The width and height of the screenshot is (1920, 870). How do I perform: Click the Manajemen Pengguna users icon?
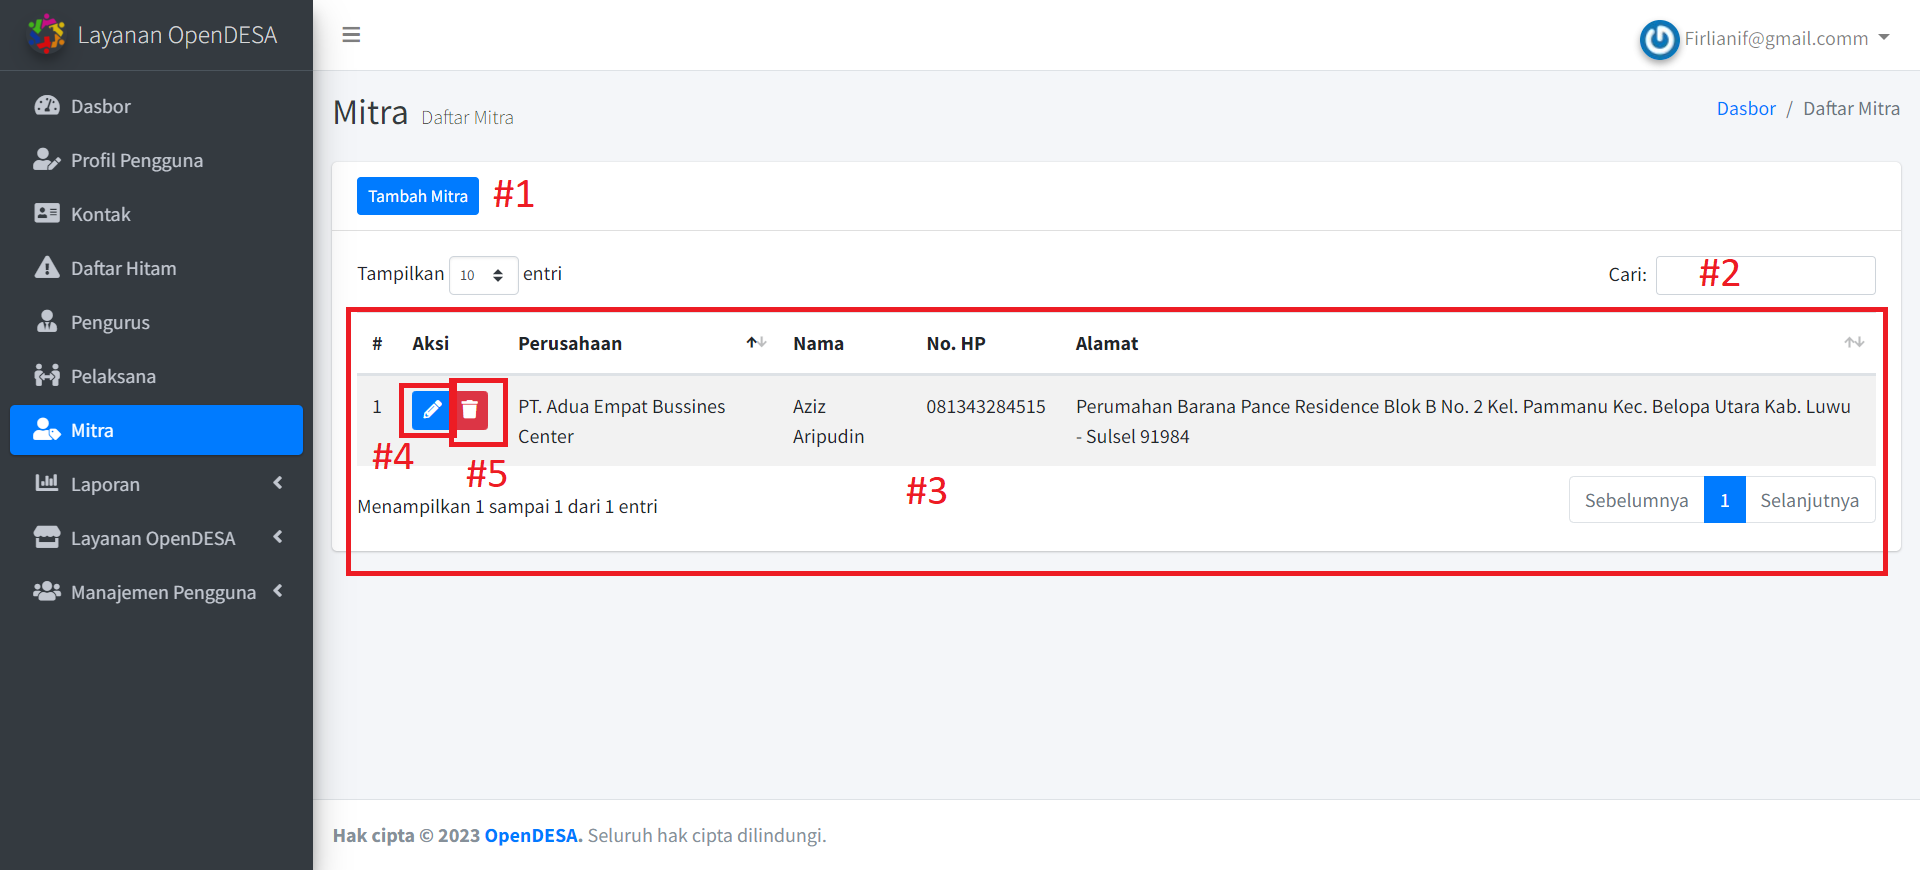pos(47,592)
